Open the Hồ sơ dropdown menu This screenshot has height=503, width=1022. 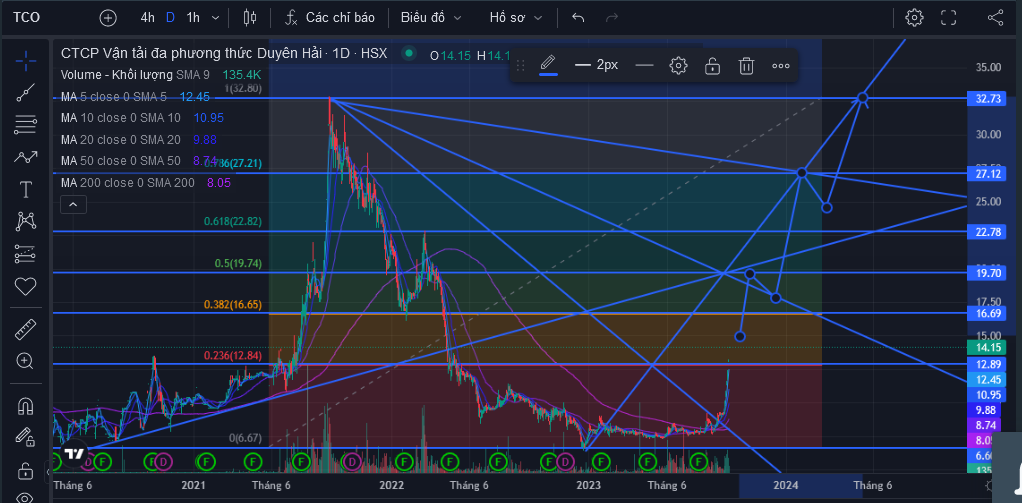[x=516, y=18]
